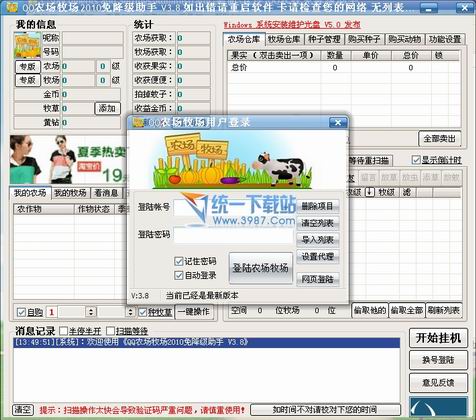The width and height of the screenshot is (476, 420).
Task: Click the app icon in main title bar
Action: [13, 7]
